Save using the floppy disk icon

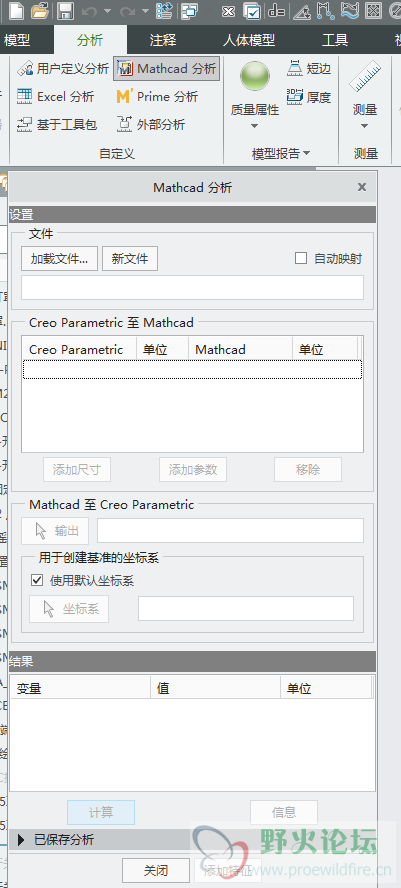tap(66, 10)
